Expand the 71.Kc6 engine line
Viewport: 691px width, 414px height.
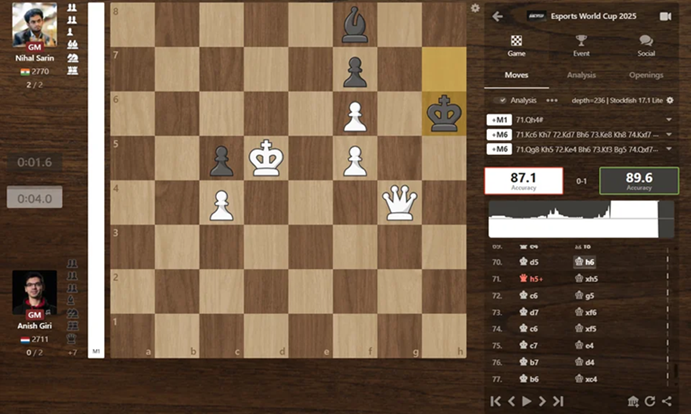click(667, 134)
